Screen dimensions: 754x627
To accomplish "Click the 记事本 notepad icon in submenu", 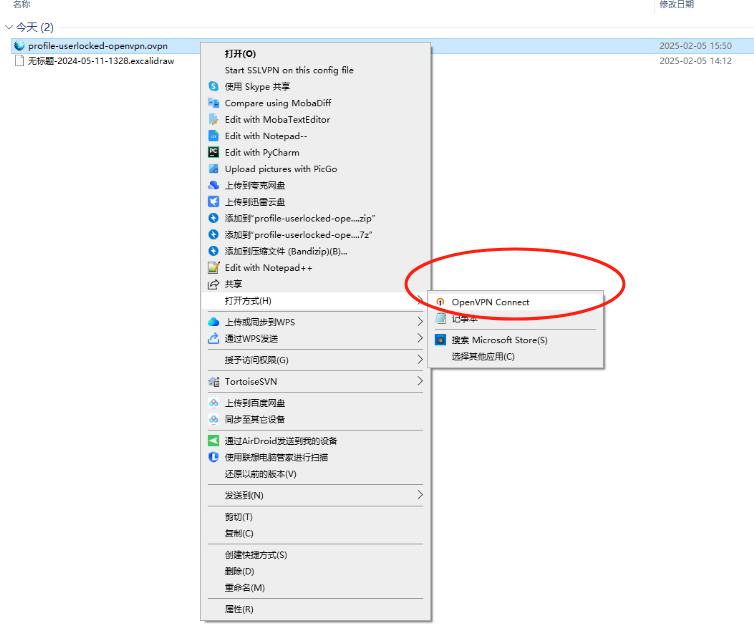I will click(440, 318).
